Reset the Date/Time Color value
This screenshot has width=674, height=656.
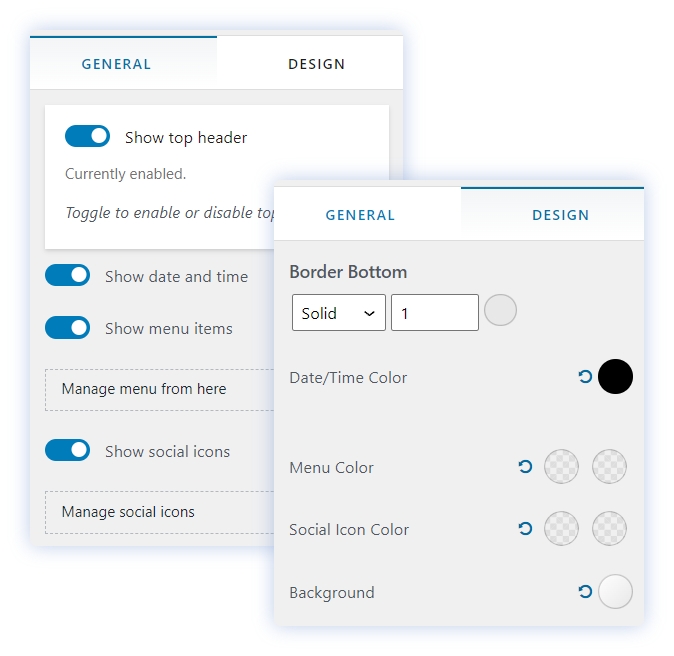585,377
